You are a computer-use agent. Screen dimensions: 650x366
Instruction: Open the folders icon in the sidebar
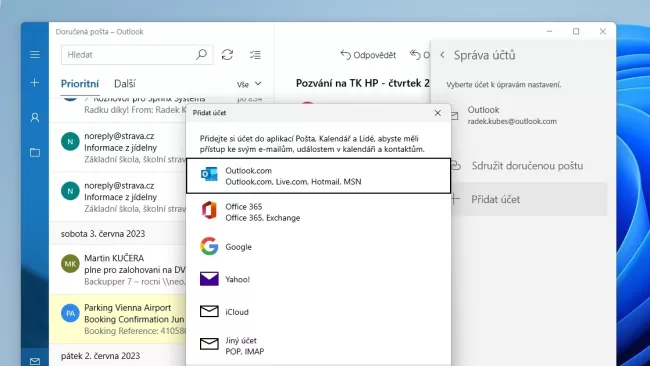tap(35, 153)
